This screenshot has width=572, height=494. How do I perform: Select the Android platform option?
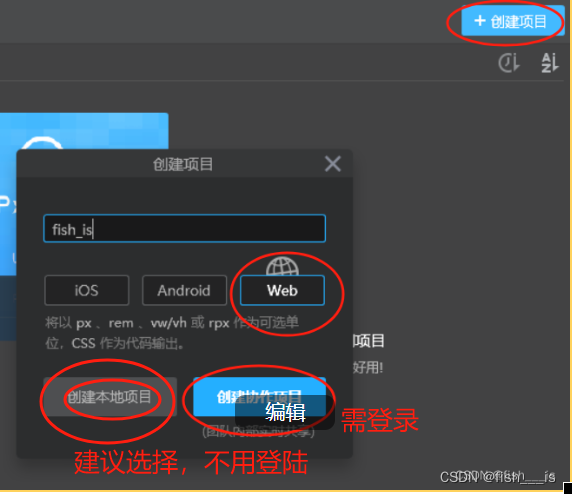[x=184, y=290]
